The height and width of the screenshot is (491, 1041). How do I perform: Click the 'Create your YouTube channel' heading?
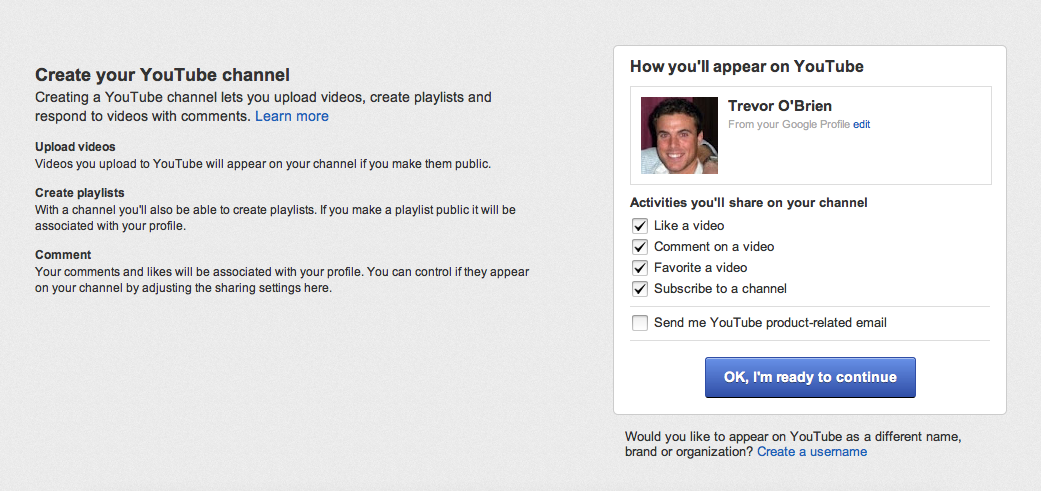point(163,74)
